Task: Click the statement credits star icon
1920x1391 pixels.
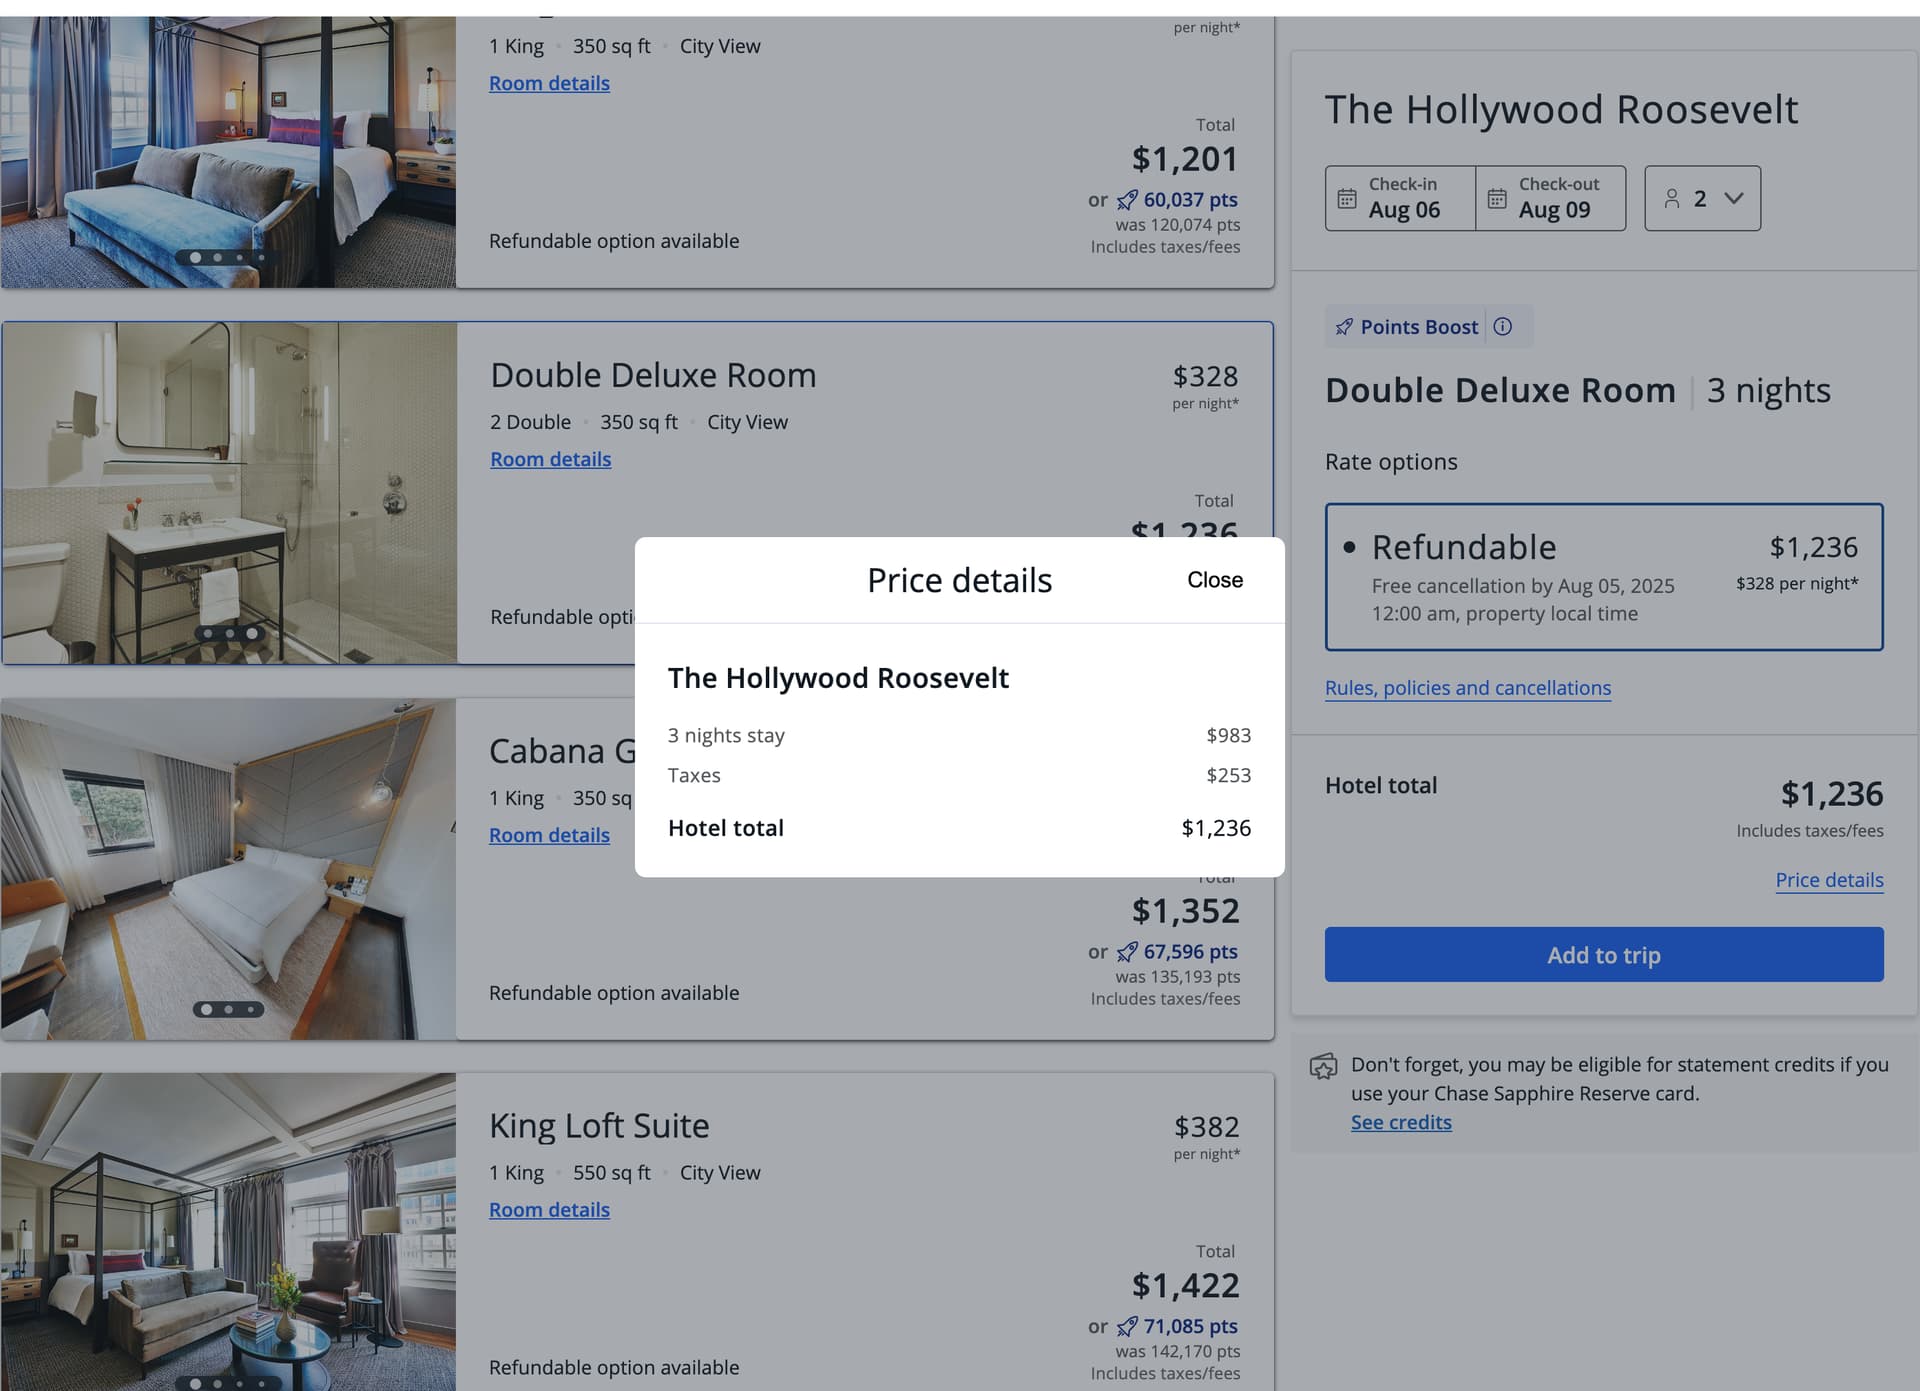Action: [x=1323, y=1066]
